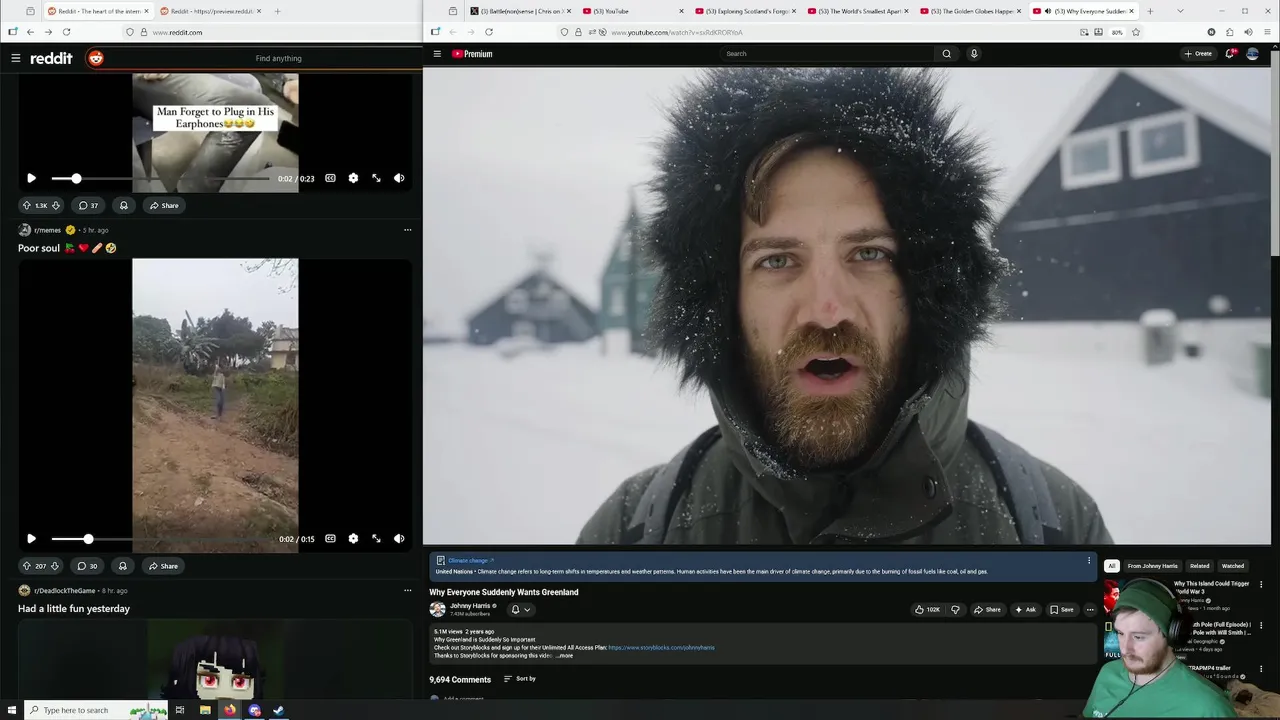Open Climate change info panel options menu
This screenshot has height=720, width=1280.
coord(1089,561)
